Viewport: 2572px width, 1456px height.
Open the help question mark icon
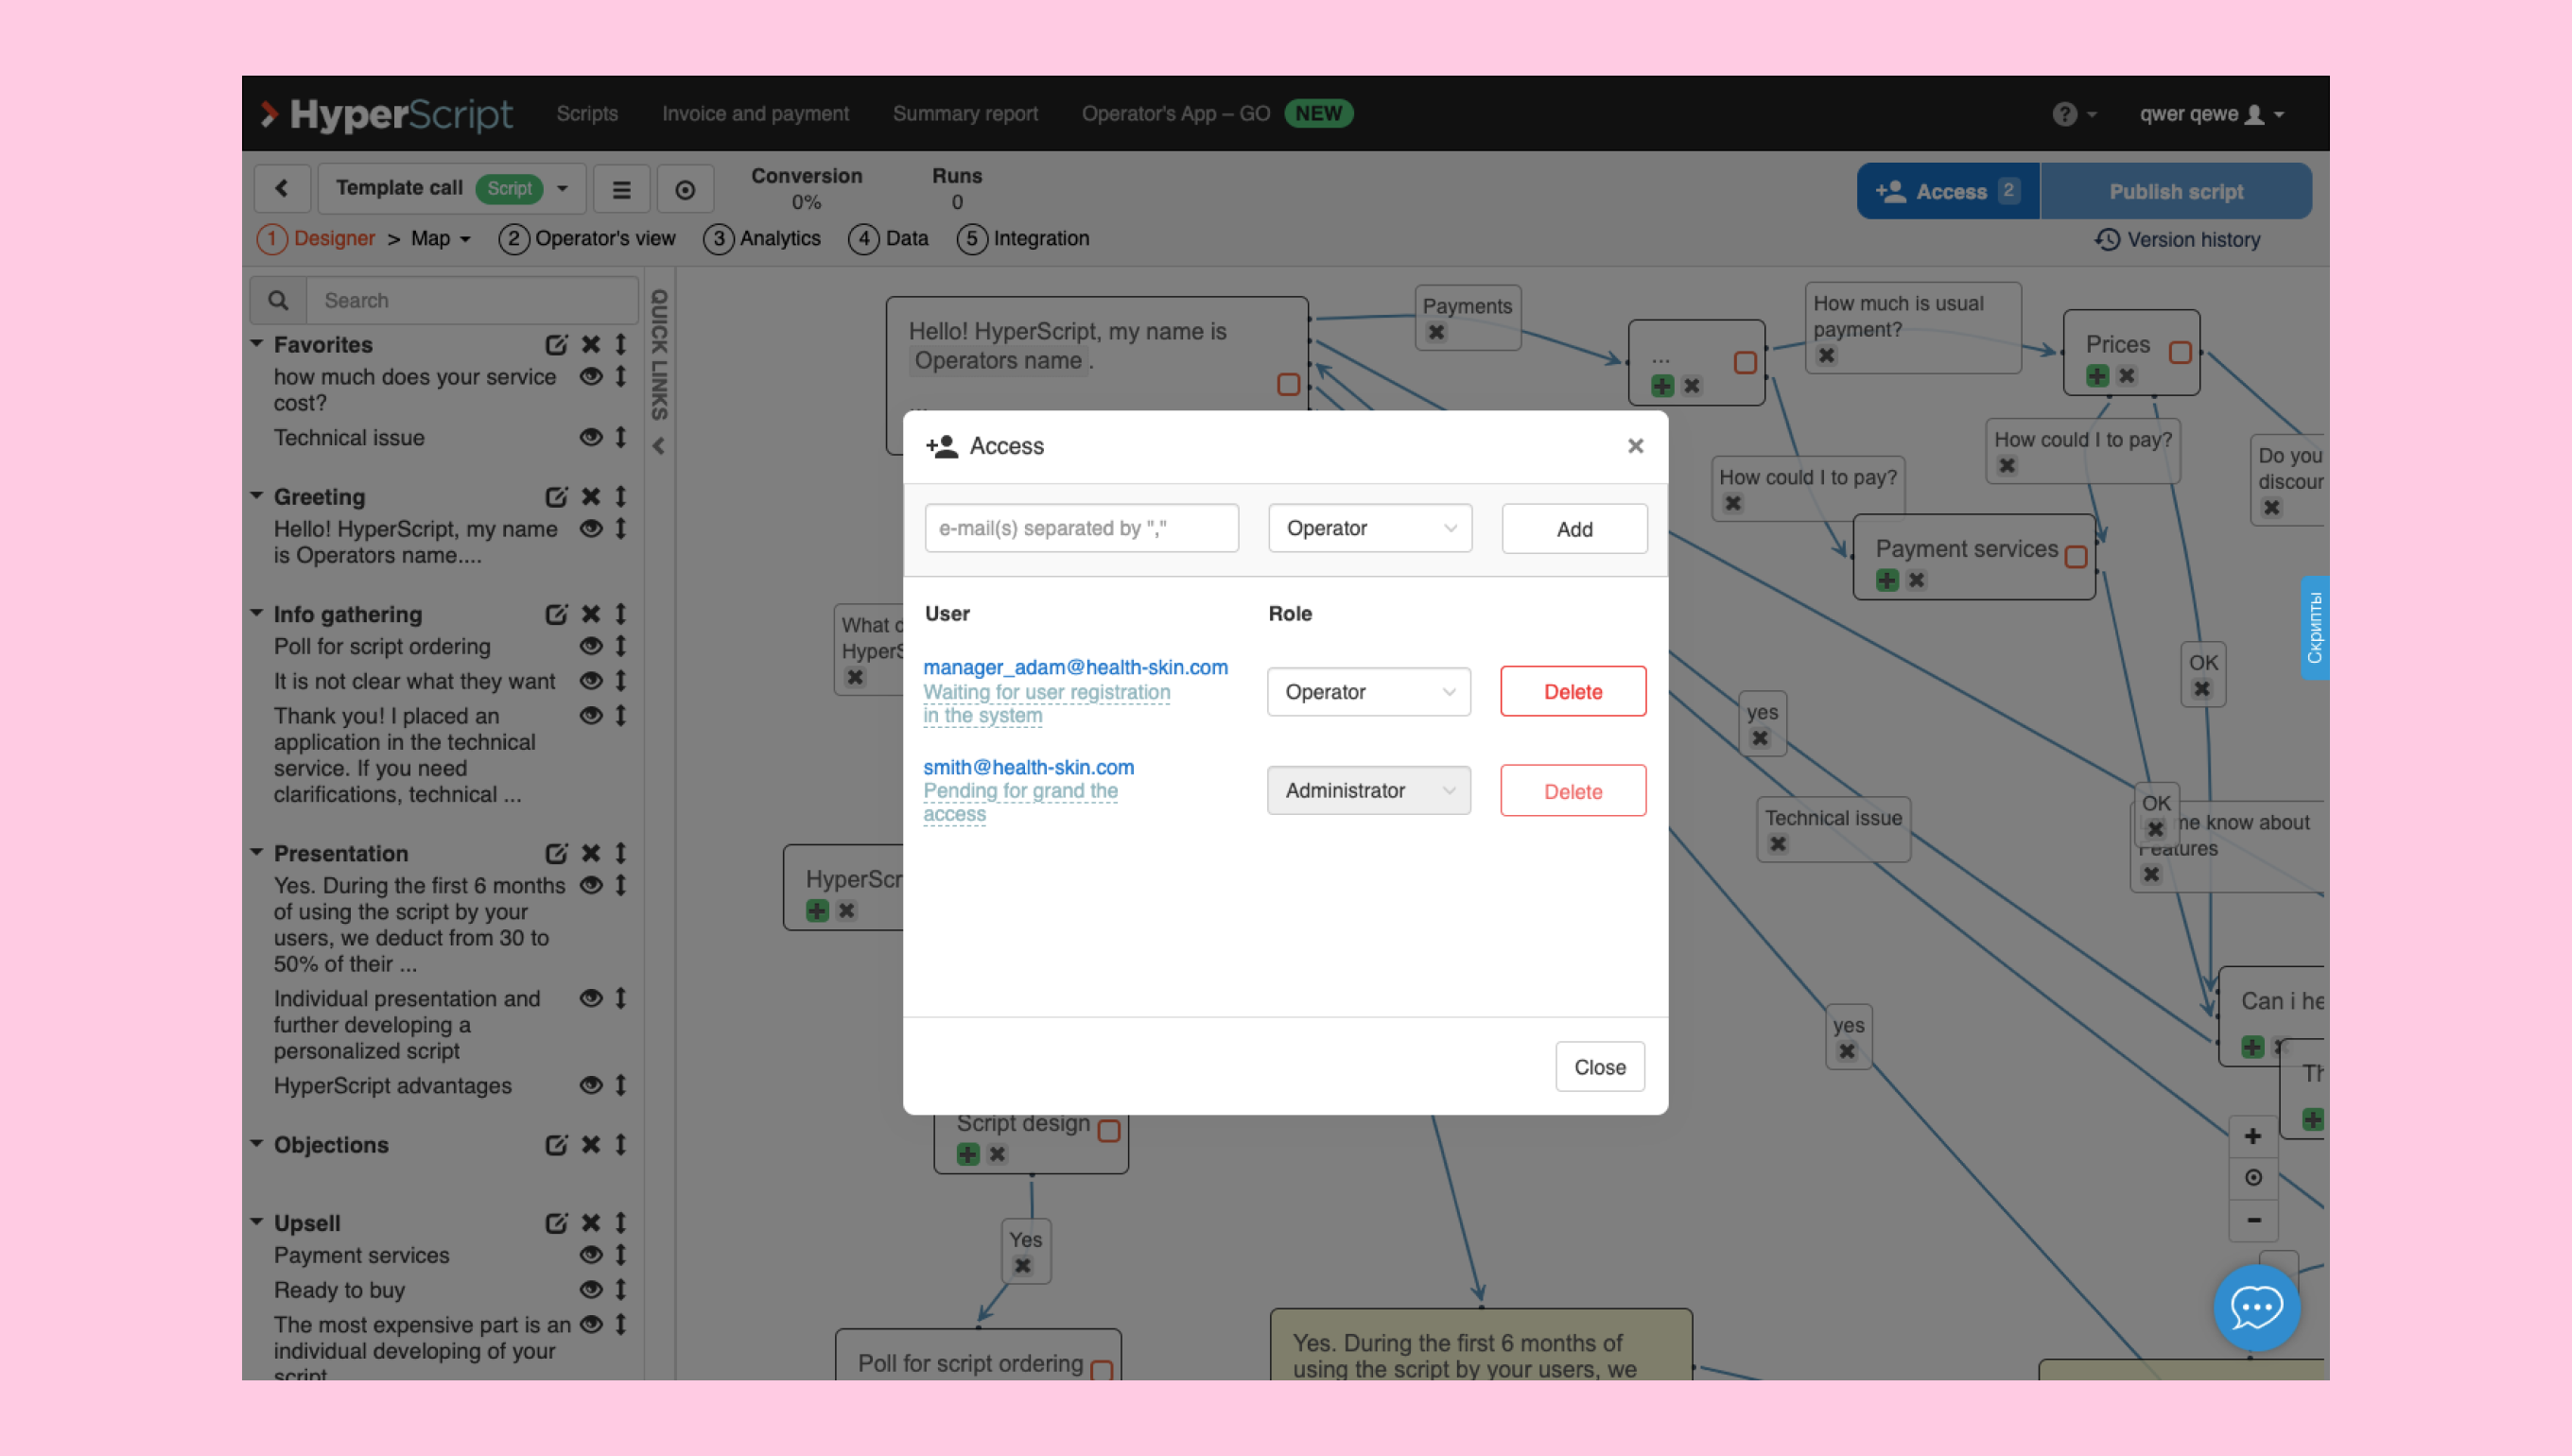coord(2064,114)
